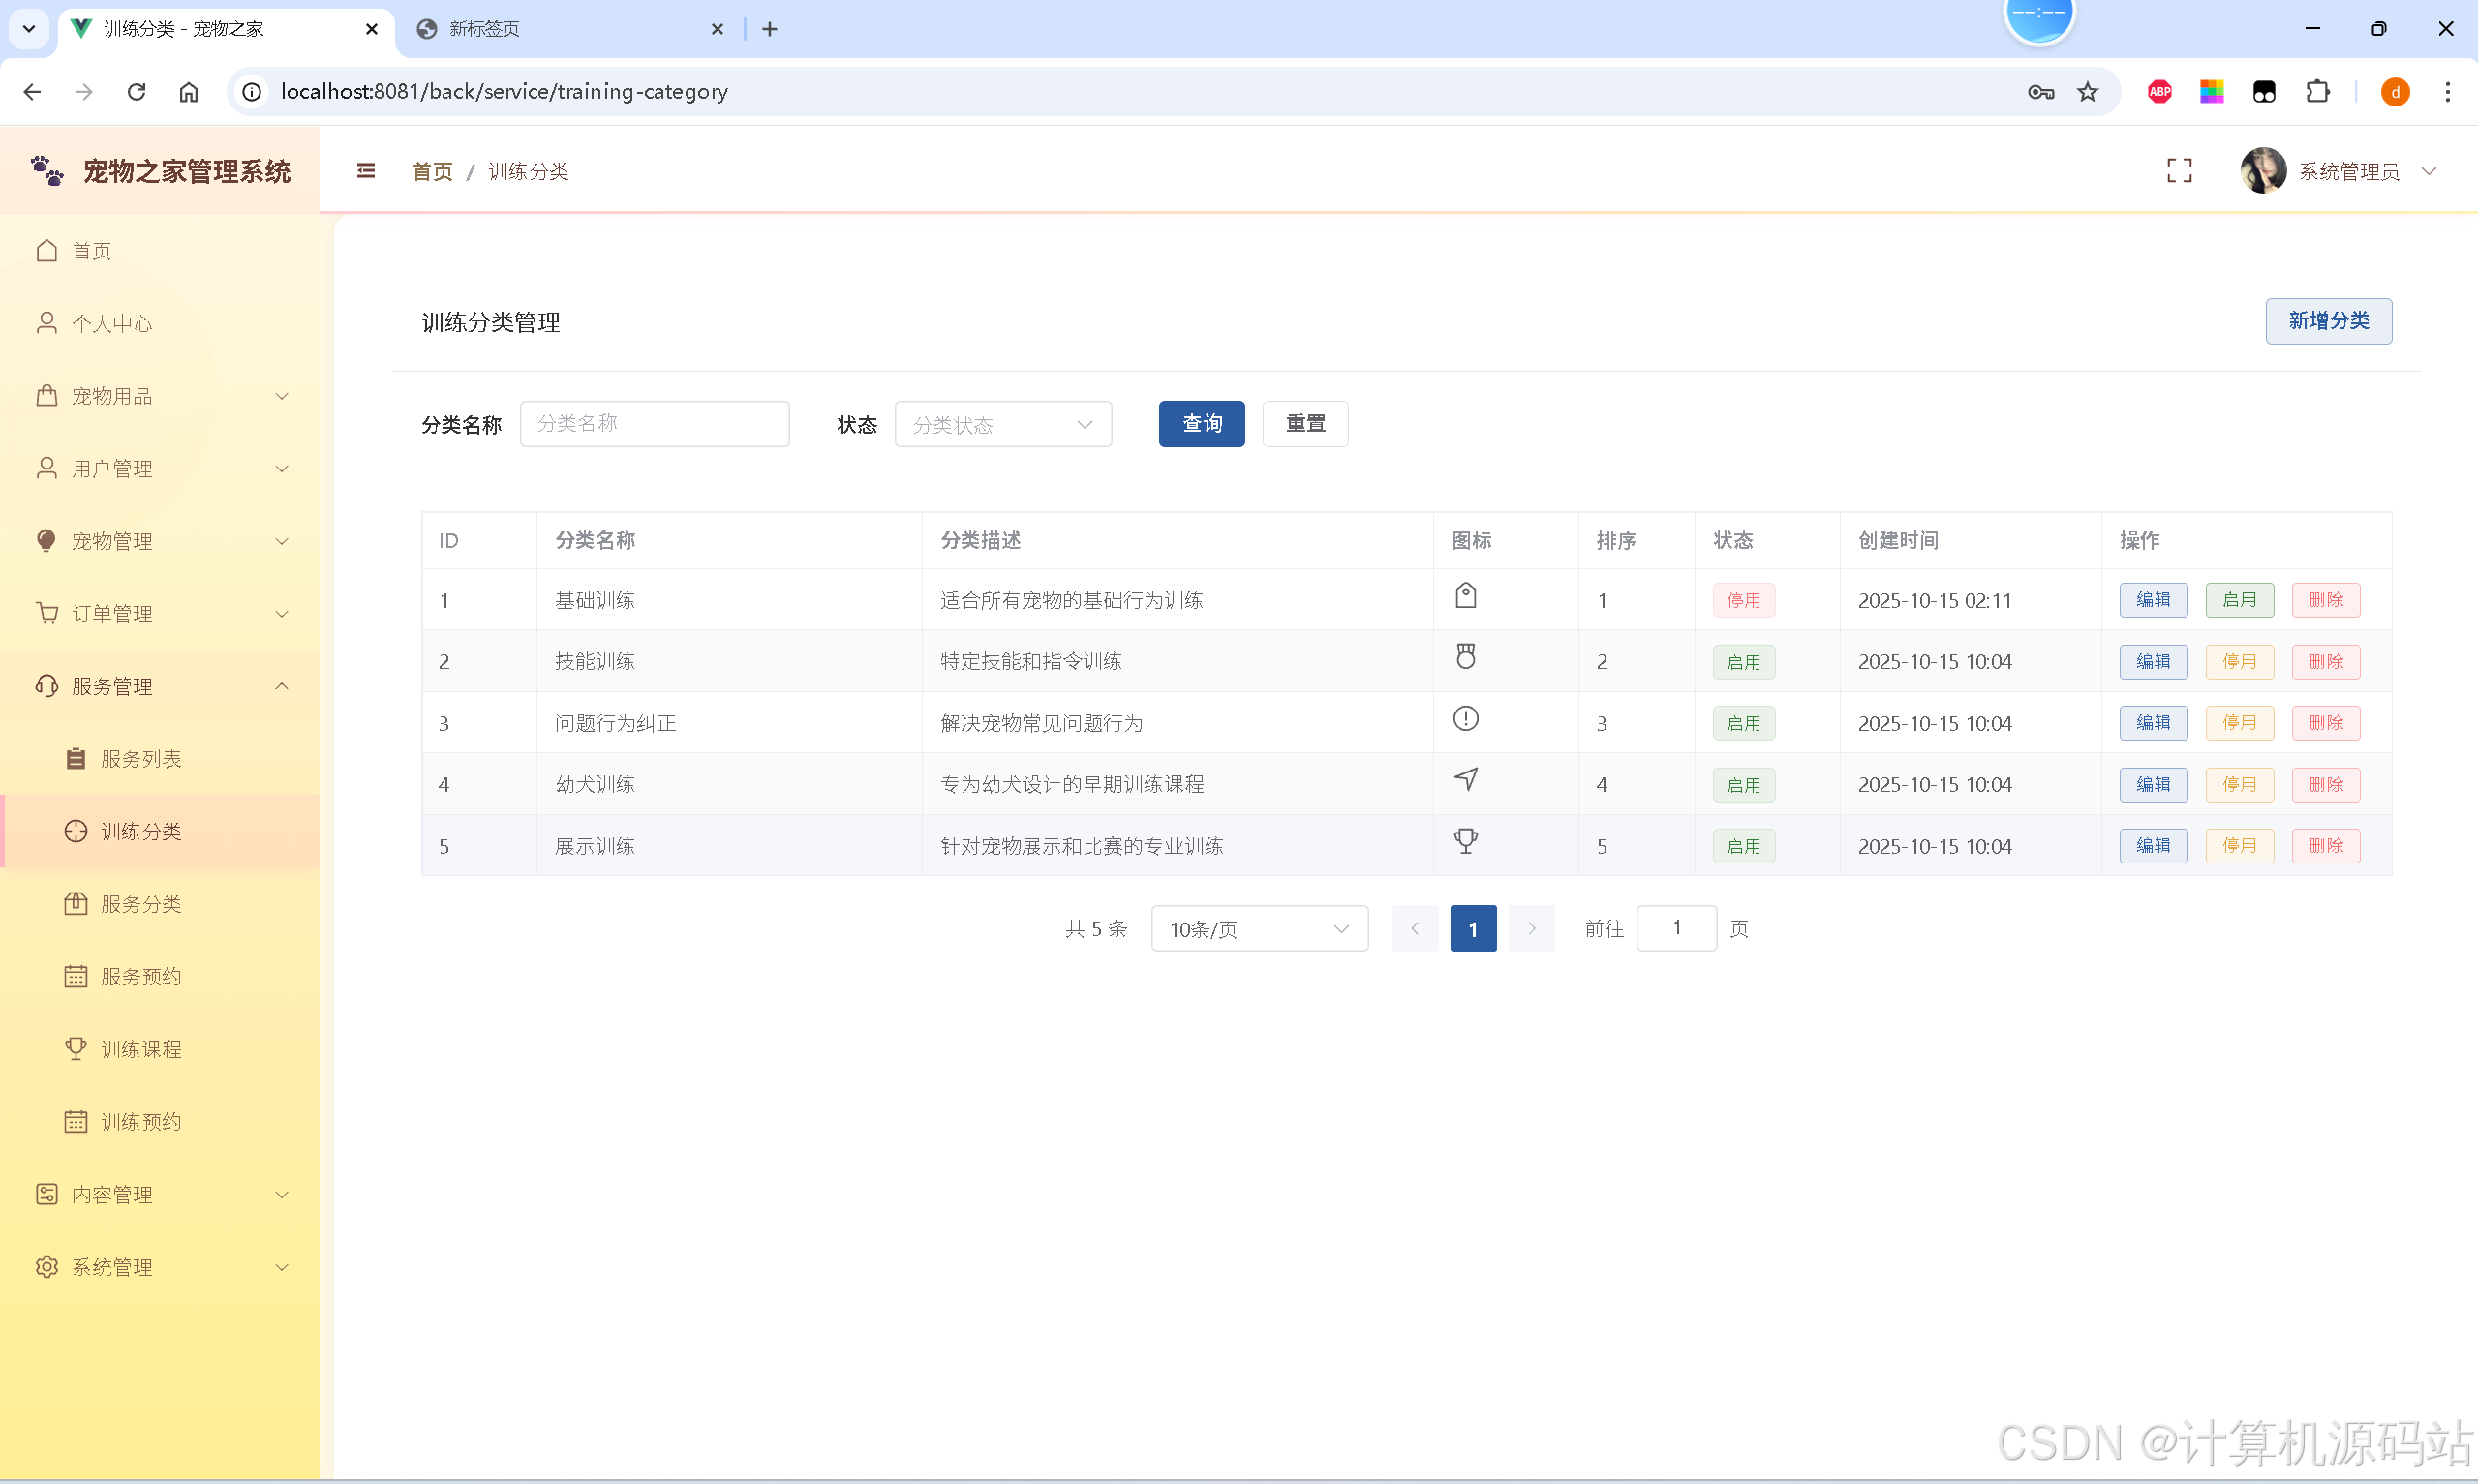2478x1484 pixels.
Task: Click the medal icon in 技能训练 row
Action: (x=1465, y=657)
